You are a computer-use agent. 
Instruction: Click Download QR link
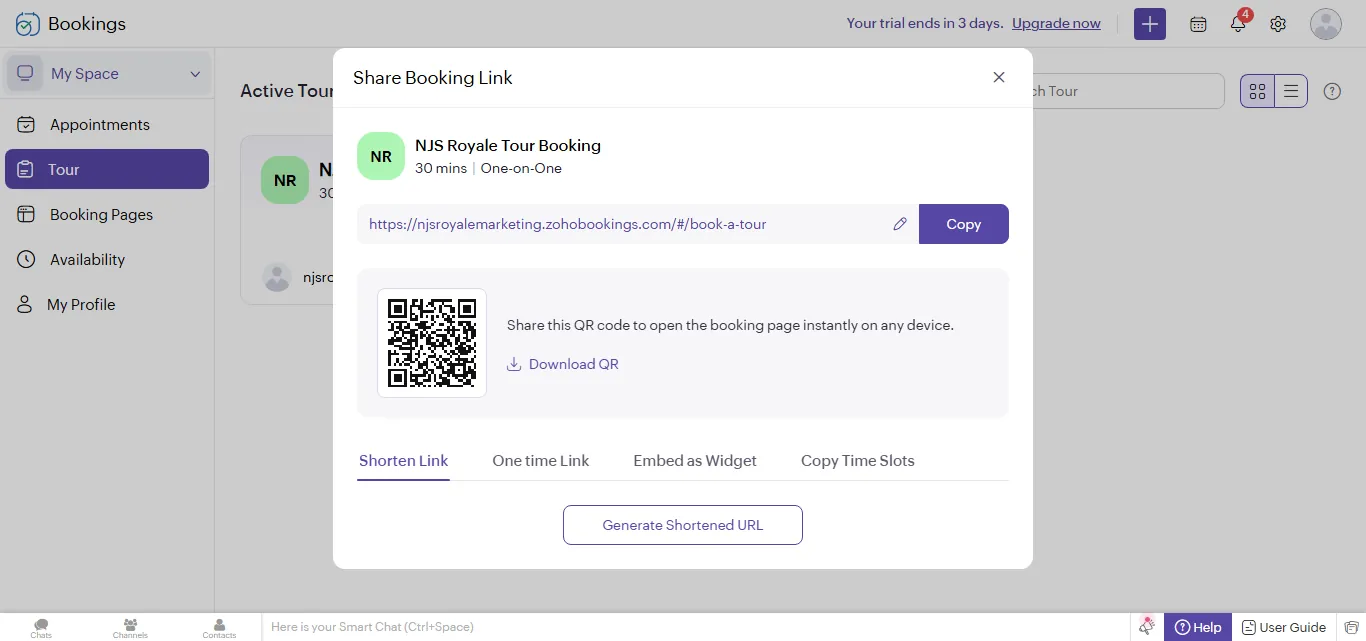coord(563,364)
